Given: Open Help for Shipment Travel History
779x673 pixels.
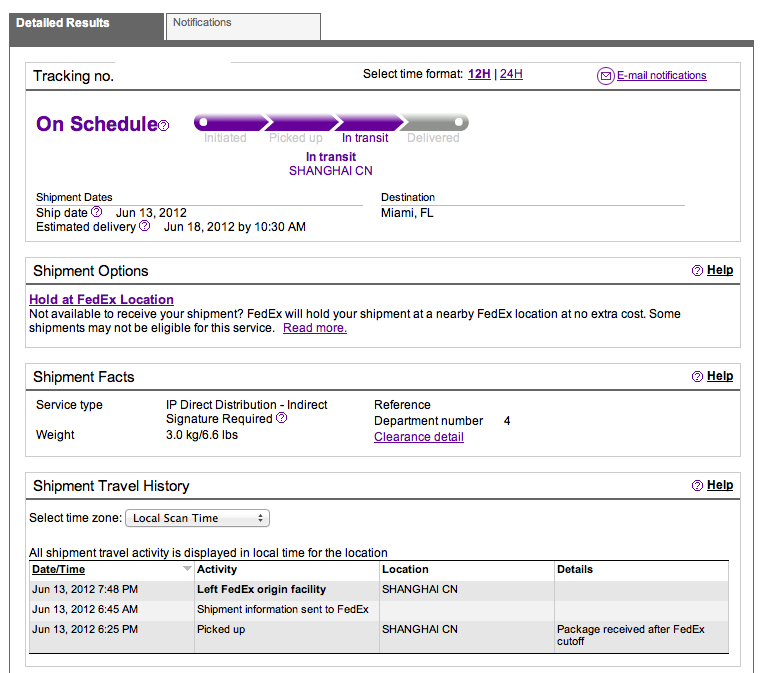Looking at the screenshot, I should (720, 485).
